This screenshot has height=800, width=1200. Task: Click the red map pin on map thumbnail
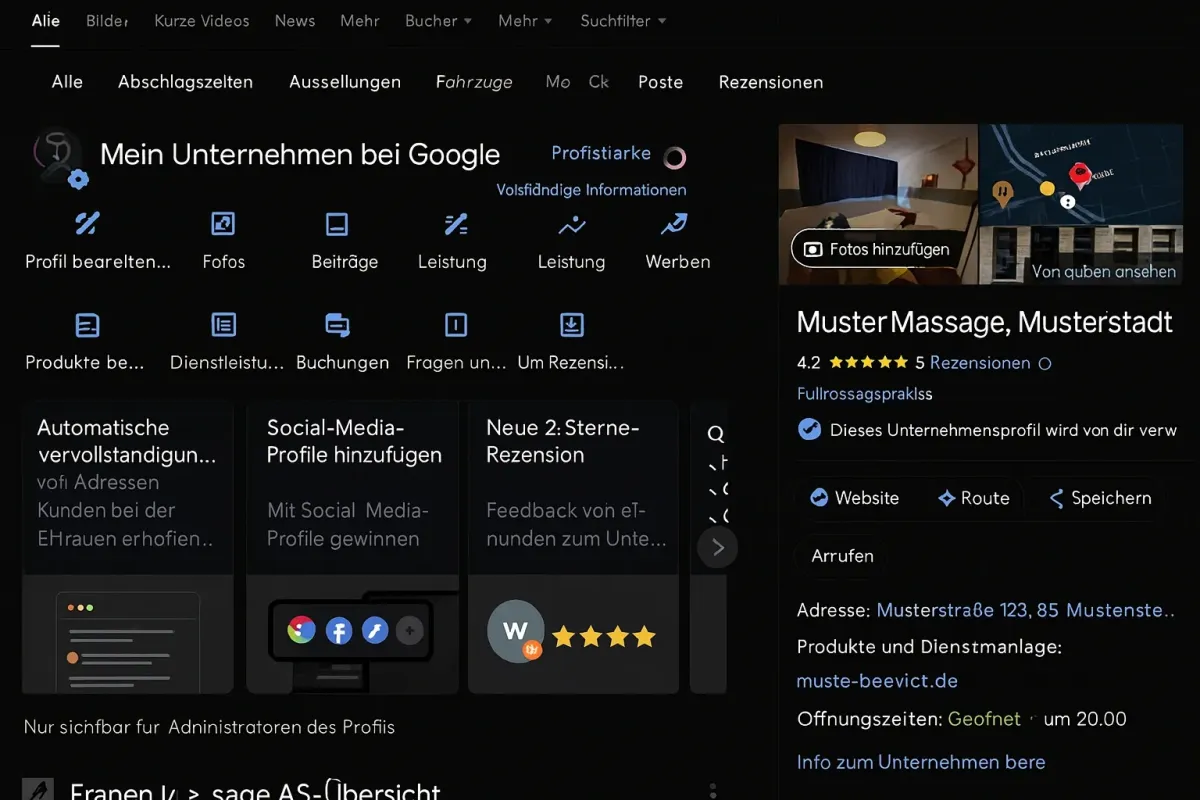click(x=1079, y=176)
